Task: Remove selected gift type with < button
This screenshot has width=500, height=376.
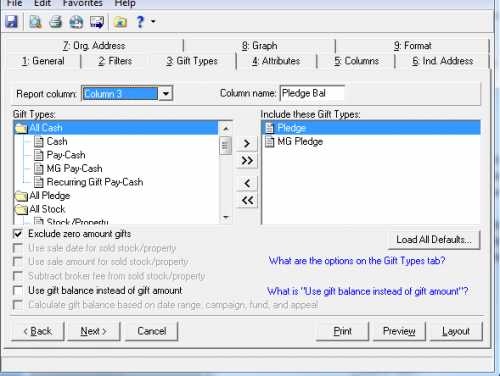Action: point(247,183)
